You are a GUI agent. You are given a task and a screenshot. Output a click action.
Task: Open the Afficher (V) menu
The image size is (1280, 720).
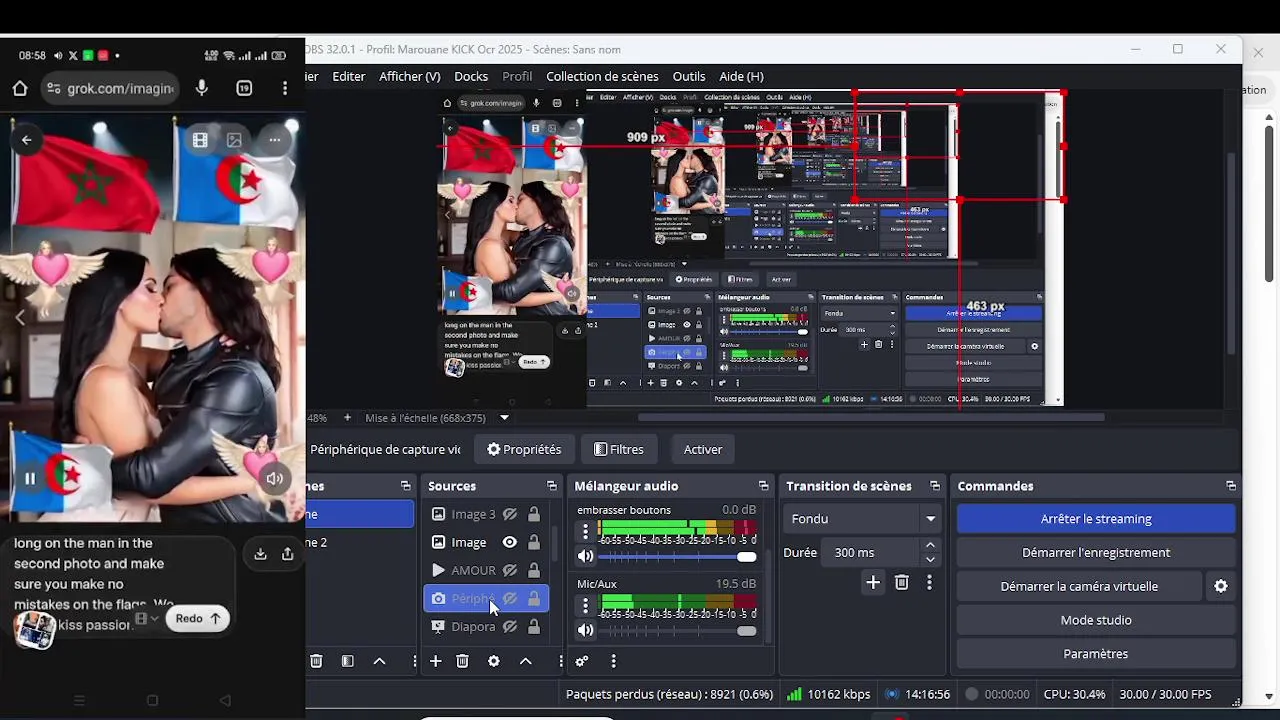pos(410,76)
